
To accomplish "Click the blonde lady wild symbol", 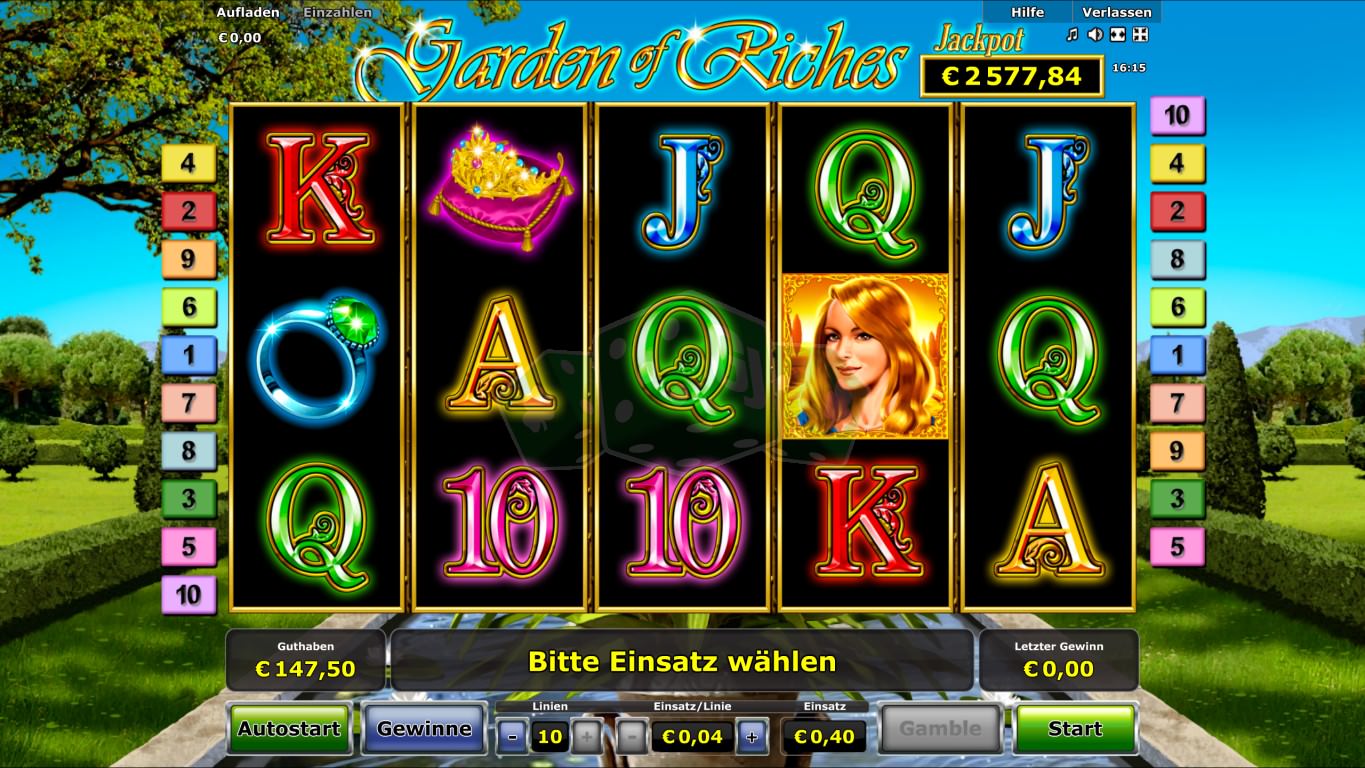I will click(x=865, y=356).
